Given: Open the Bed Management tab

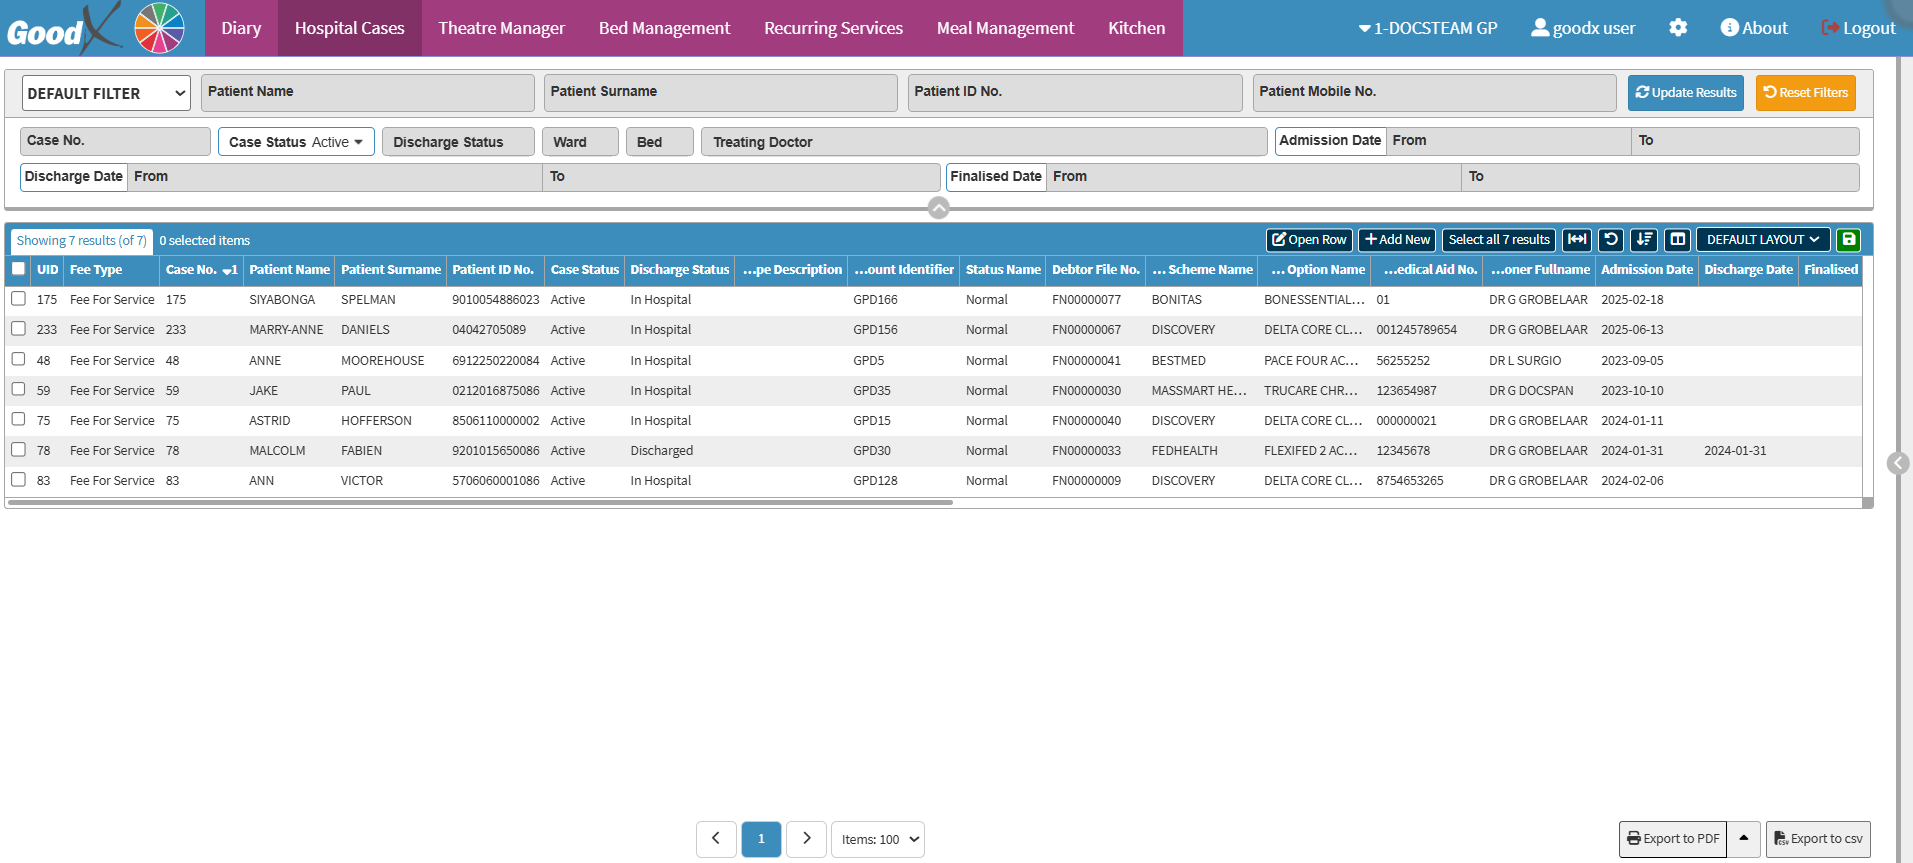Looking at the screenshot, I should (664, 28).
